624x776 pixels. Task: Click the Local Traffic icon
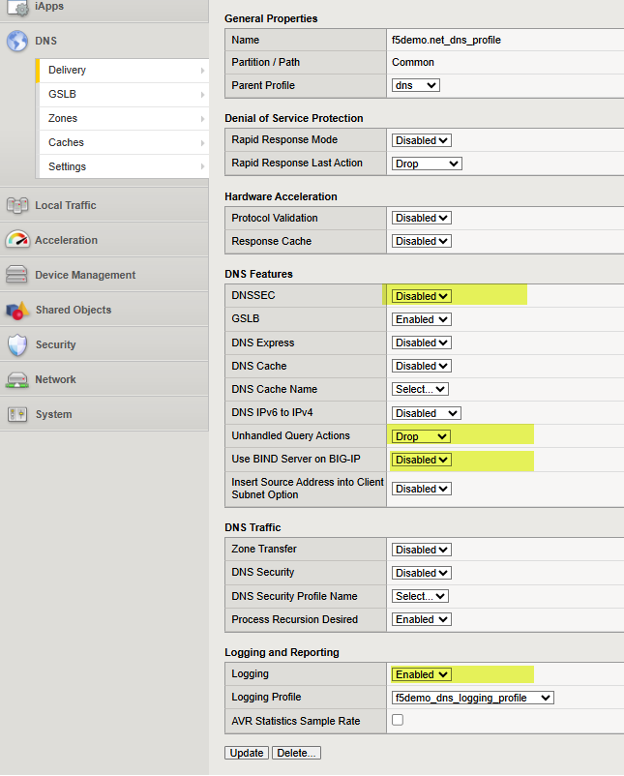pyautogui.click(x=17, y=205)
